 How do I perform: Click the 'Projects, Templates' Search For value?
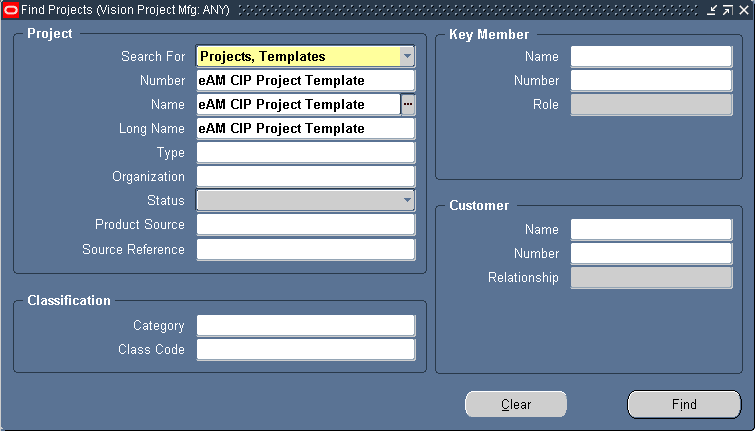click(263, 56)
